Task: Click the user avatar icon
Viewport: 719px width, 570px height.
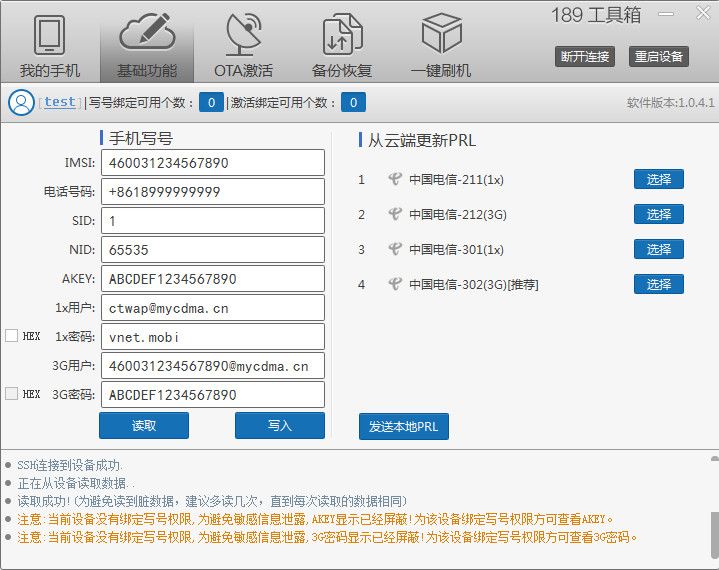Action: click(20, 102)
